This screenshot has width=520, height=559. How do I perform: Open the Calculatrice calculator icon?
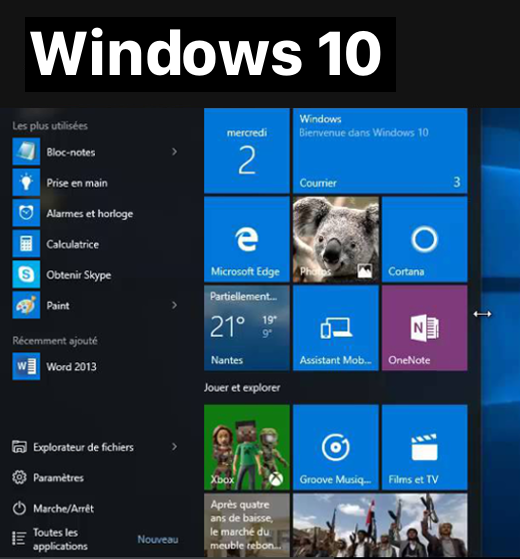[x=26, y=244]
